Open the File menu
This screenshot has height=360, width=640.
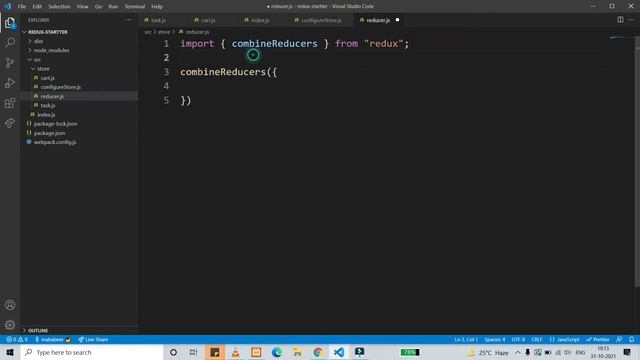(22, 7)
